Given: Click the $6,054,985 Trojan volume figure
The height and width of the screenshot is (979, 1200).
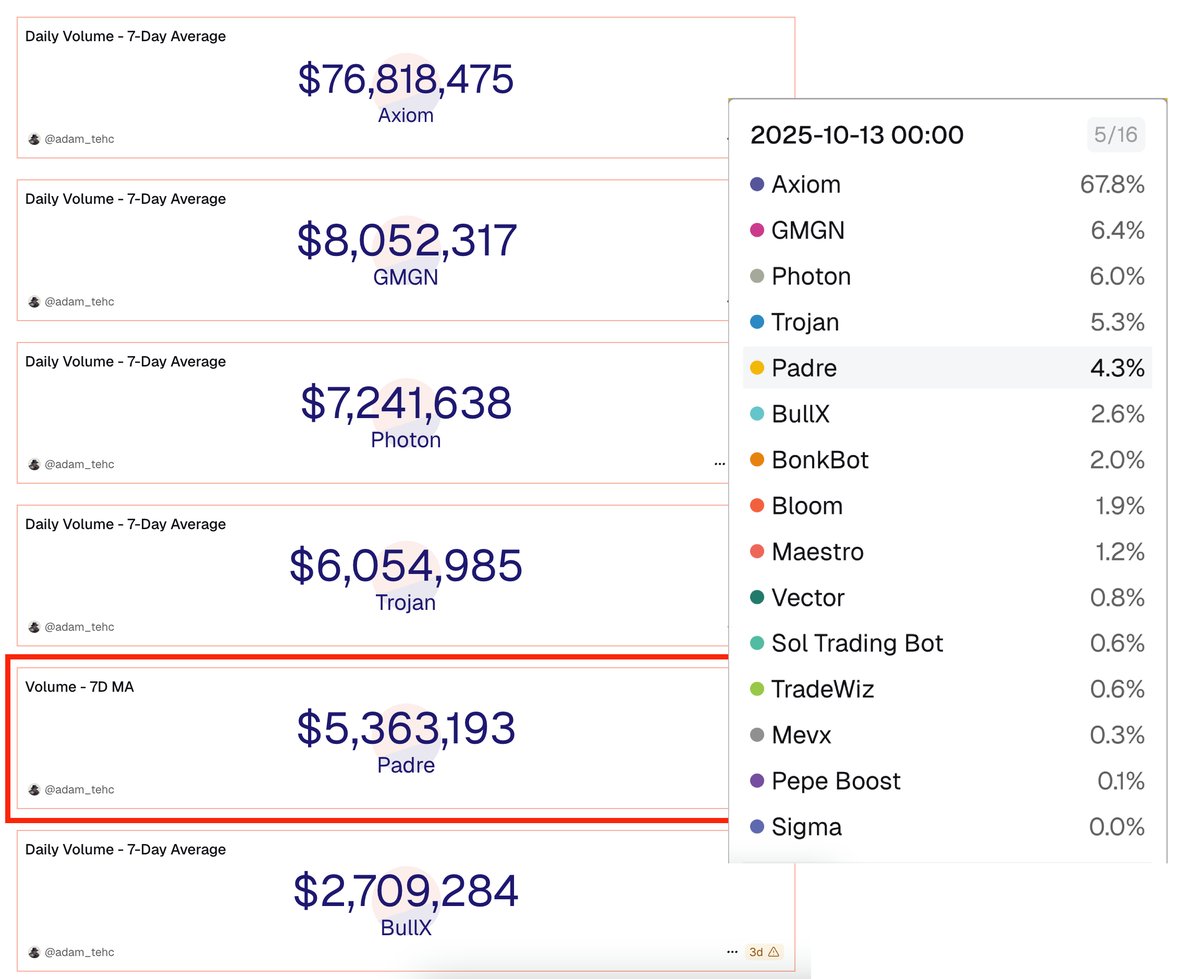Looking at the screenshot, I should [x=406, y=566].
